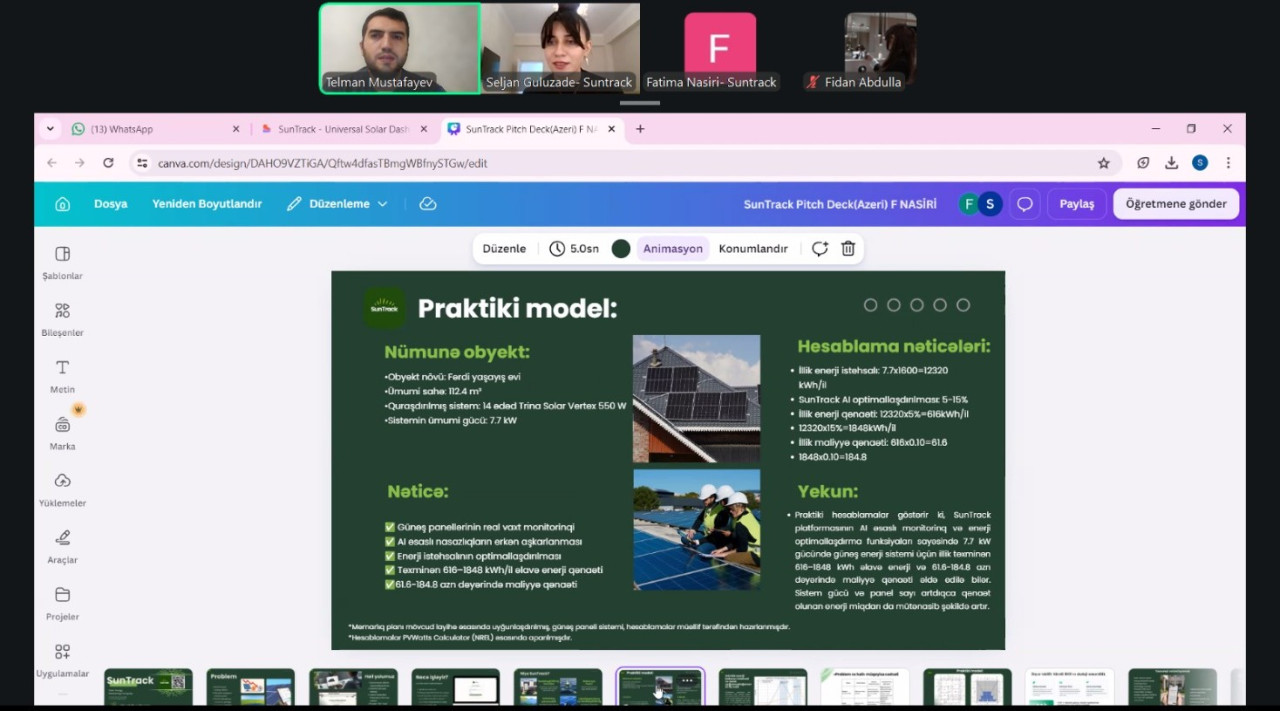Open Chrome downloads icon
1280x711 pixels.
1172,163
